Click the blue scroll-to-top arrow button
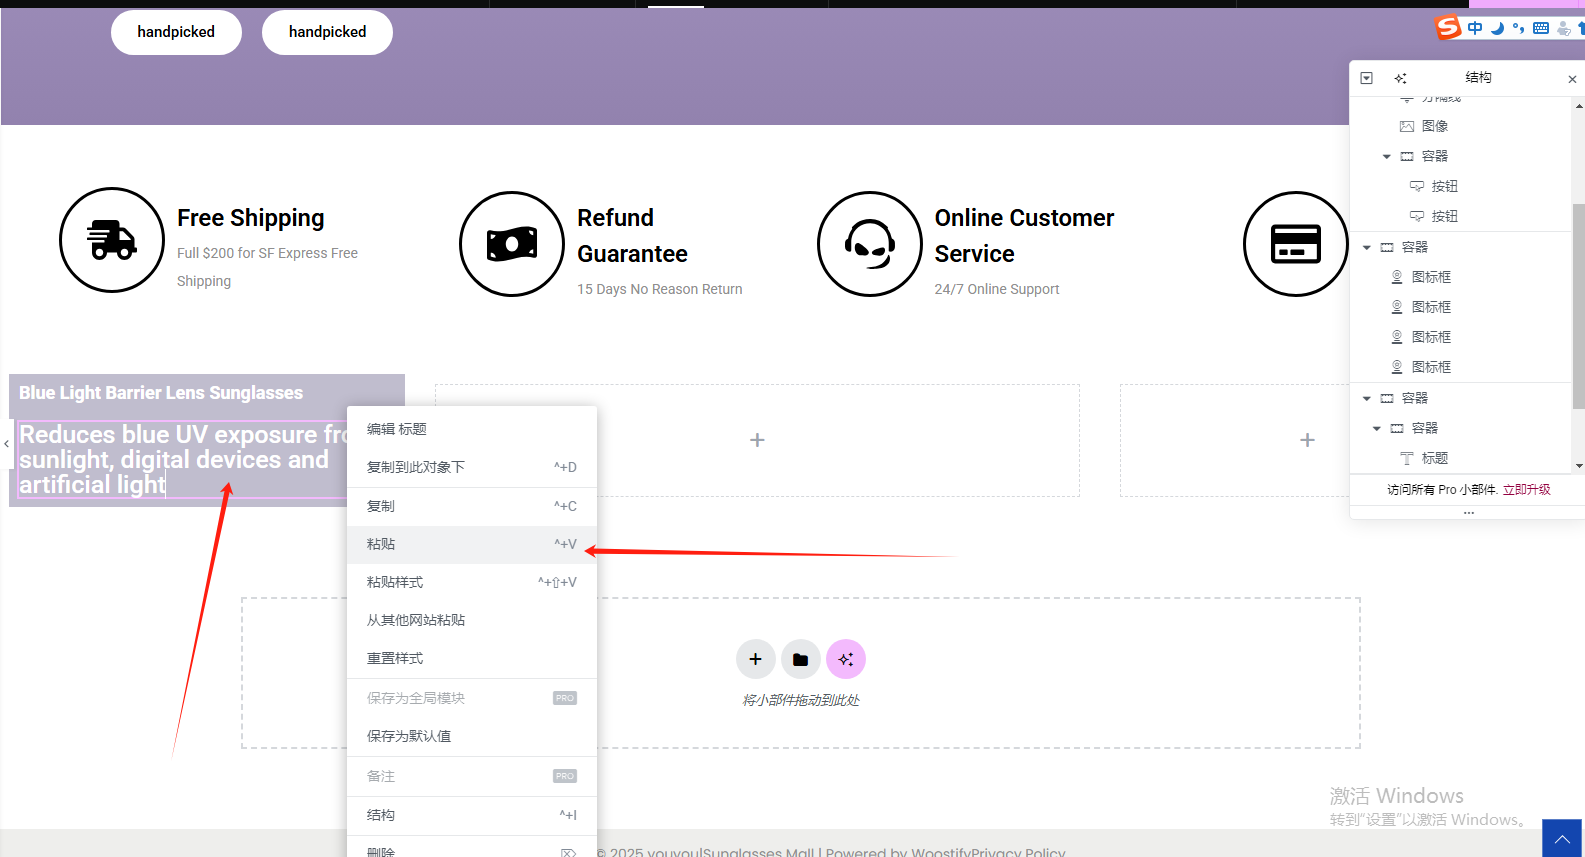Screen dimensions: 1585x857 1562,838
